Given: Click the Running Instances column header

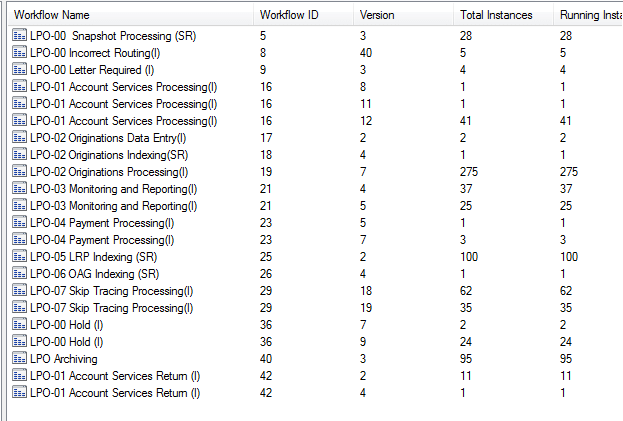Looking at the screenshot, I should [x=588, y=15].
